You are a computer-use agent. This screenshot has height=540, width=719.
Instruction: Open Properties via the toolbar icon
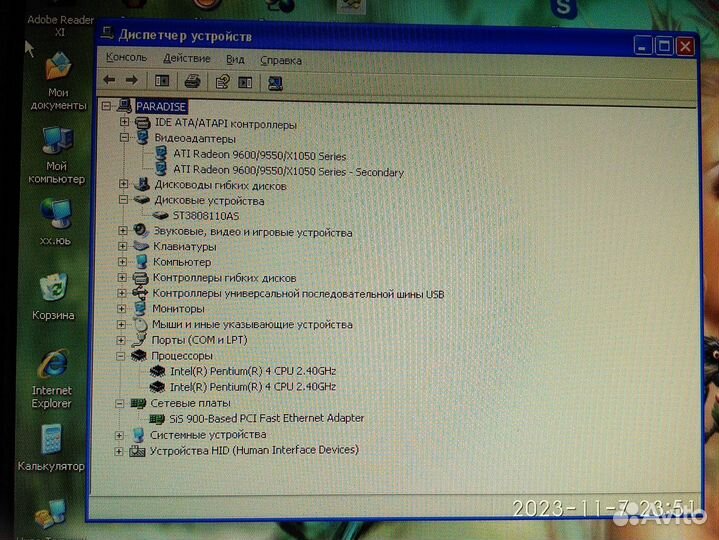click(222, 82)
